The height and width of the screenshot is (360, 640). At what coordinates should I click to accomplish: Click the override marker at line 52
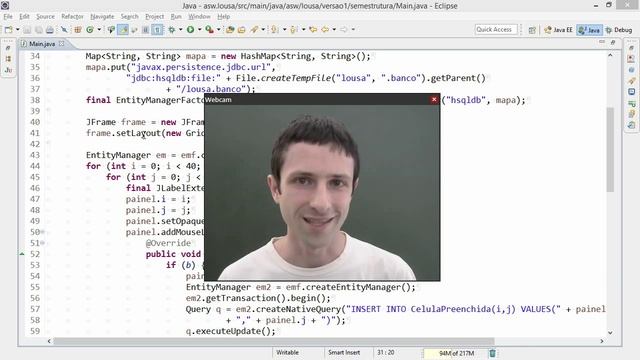click(22, 254)
